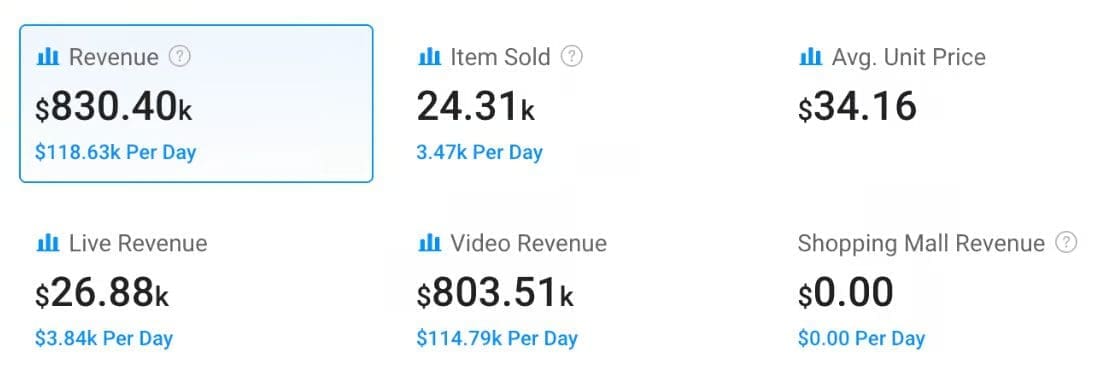
Task: Select the highlighted Revenue metric card
Action: 196,104
